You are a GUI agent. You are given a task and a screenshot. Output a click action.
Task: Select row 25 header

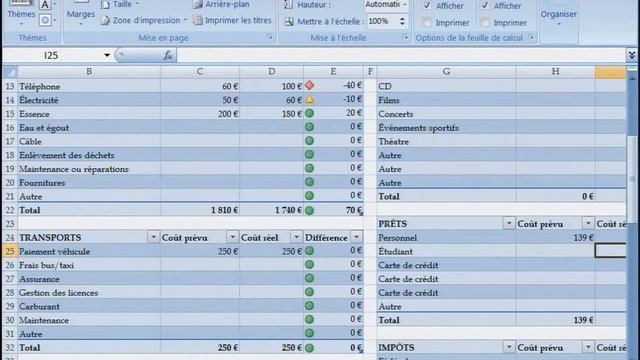click(x=10, y=251)
